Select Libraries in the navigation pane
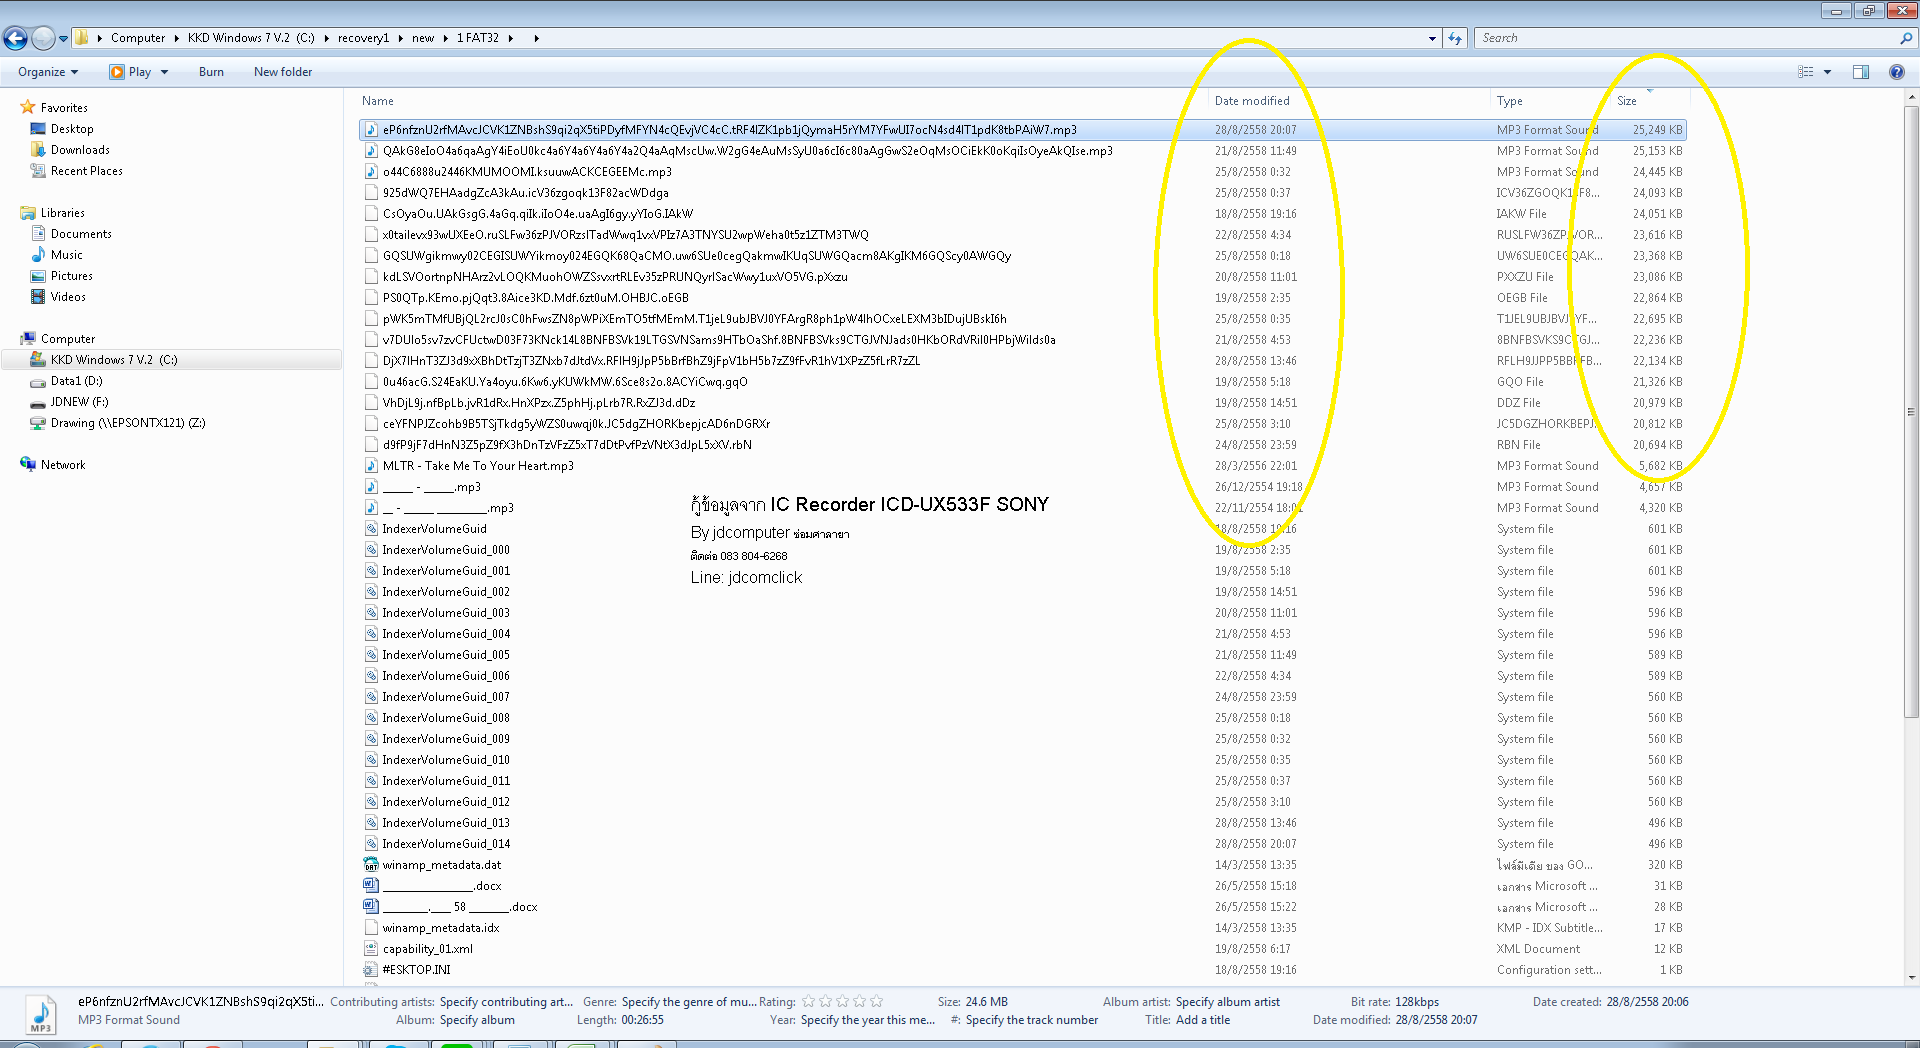 63,213
